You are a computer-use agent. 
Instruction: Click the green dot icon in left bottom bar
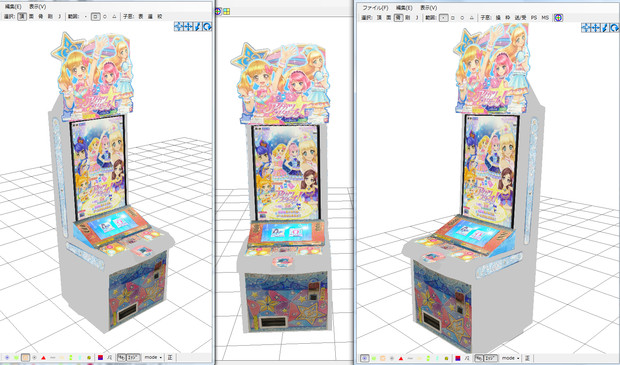[16, 357]
